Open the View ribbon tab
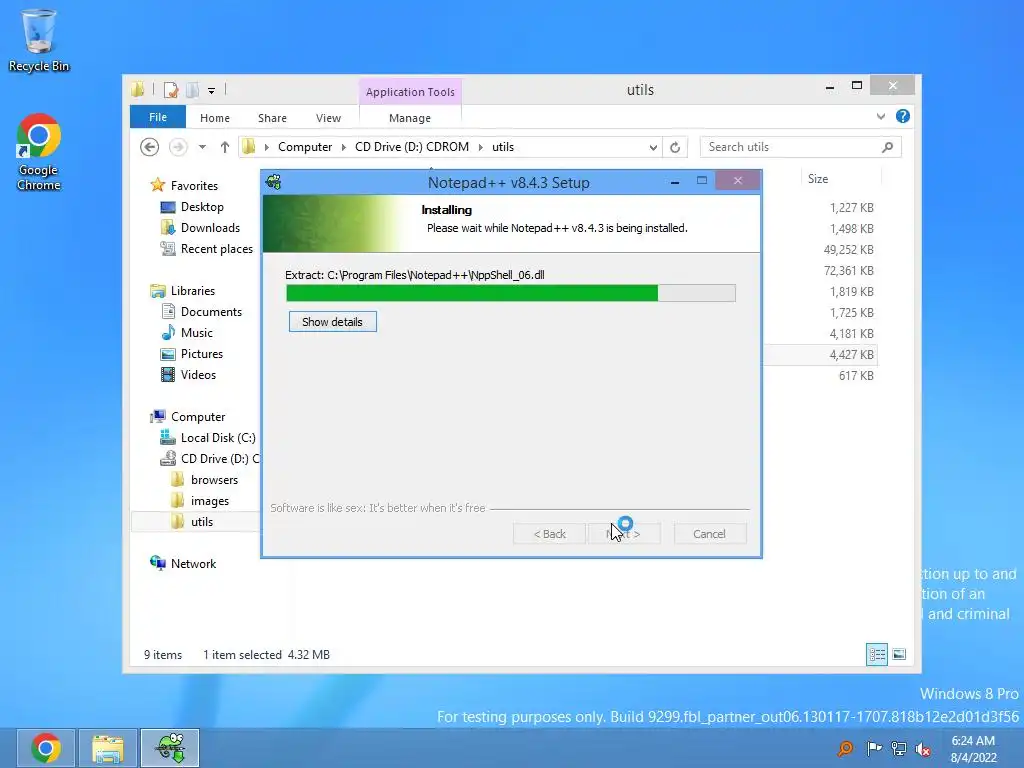1024x768 pixels. [328, 118]
